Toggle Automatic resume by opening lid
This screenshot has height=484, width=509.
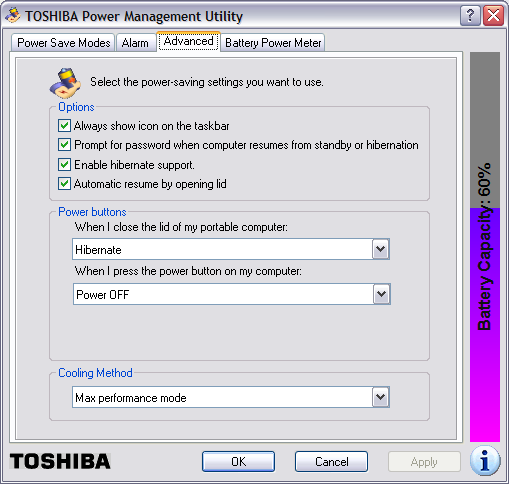(x=64, y=184)
